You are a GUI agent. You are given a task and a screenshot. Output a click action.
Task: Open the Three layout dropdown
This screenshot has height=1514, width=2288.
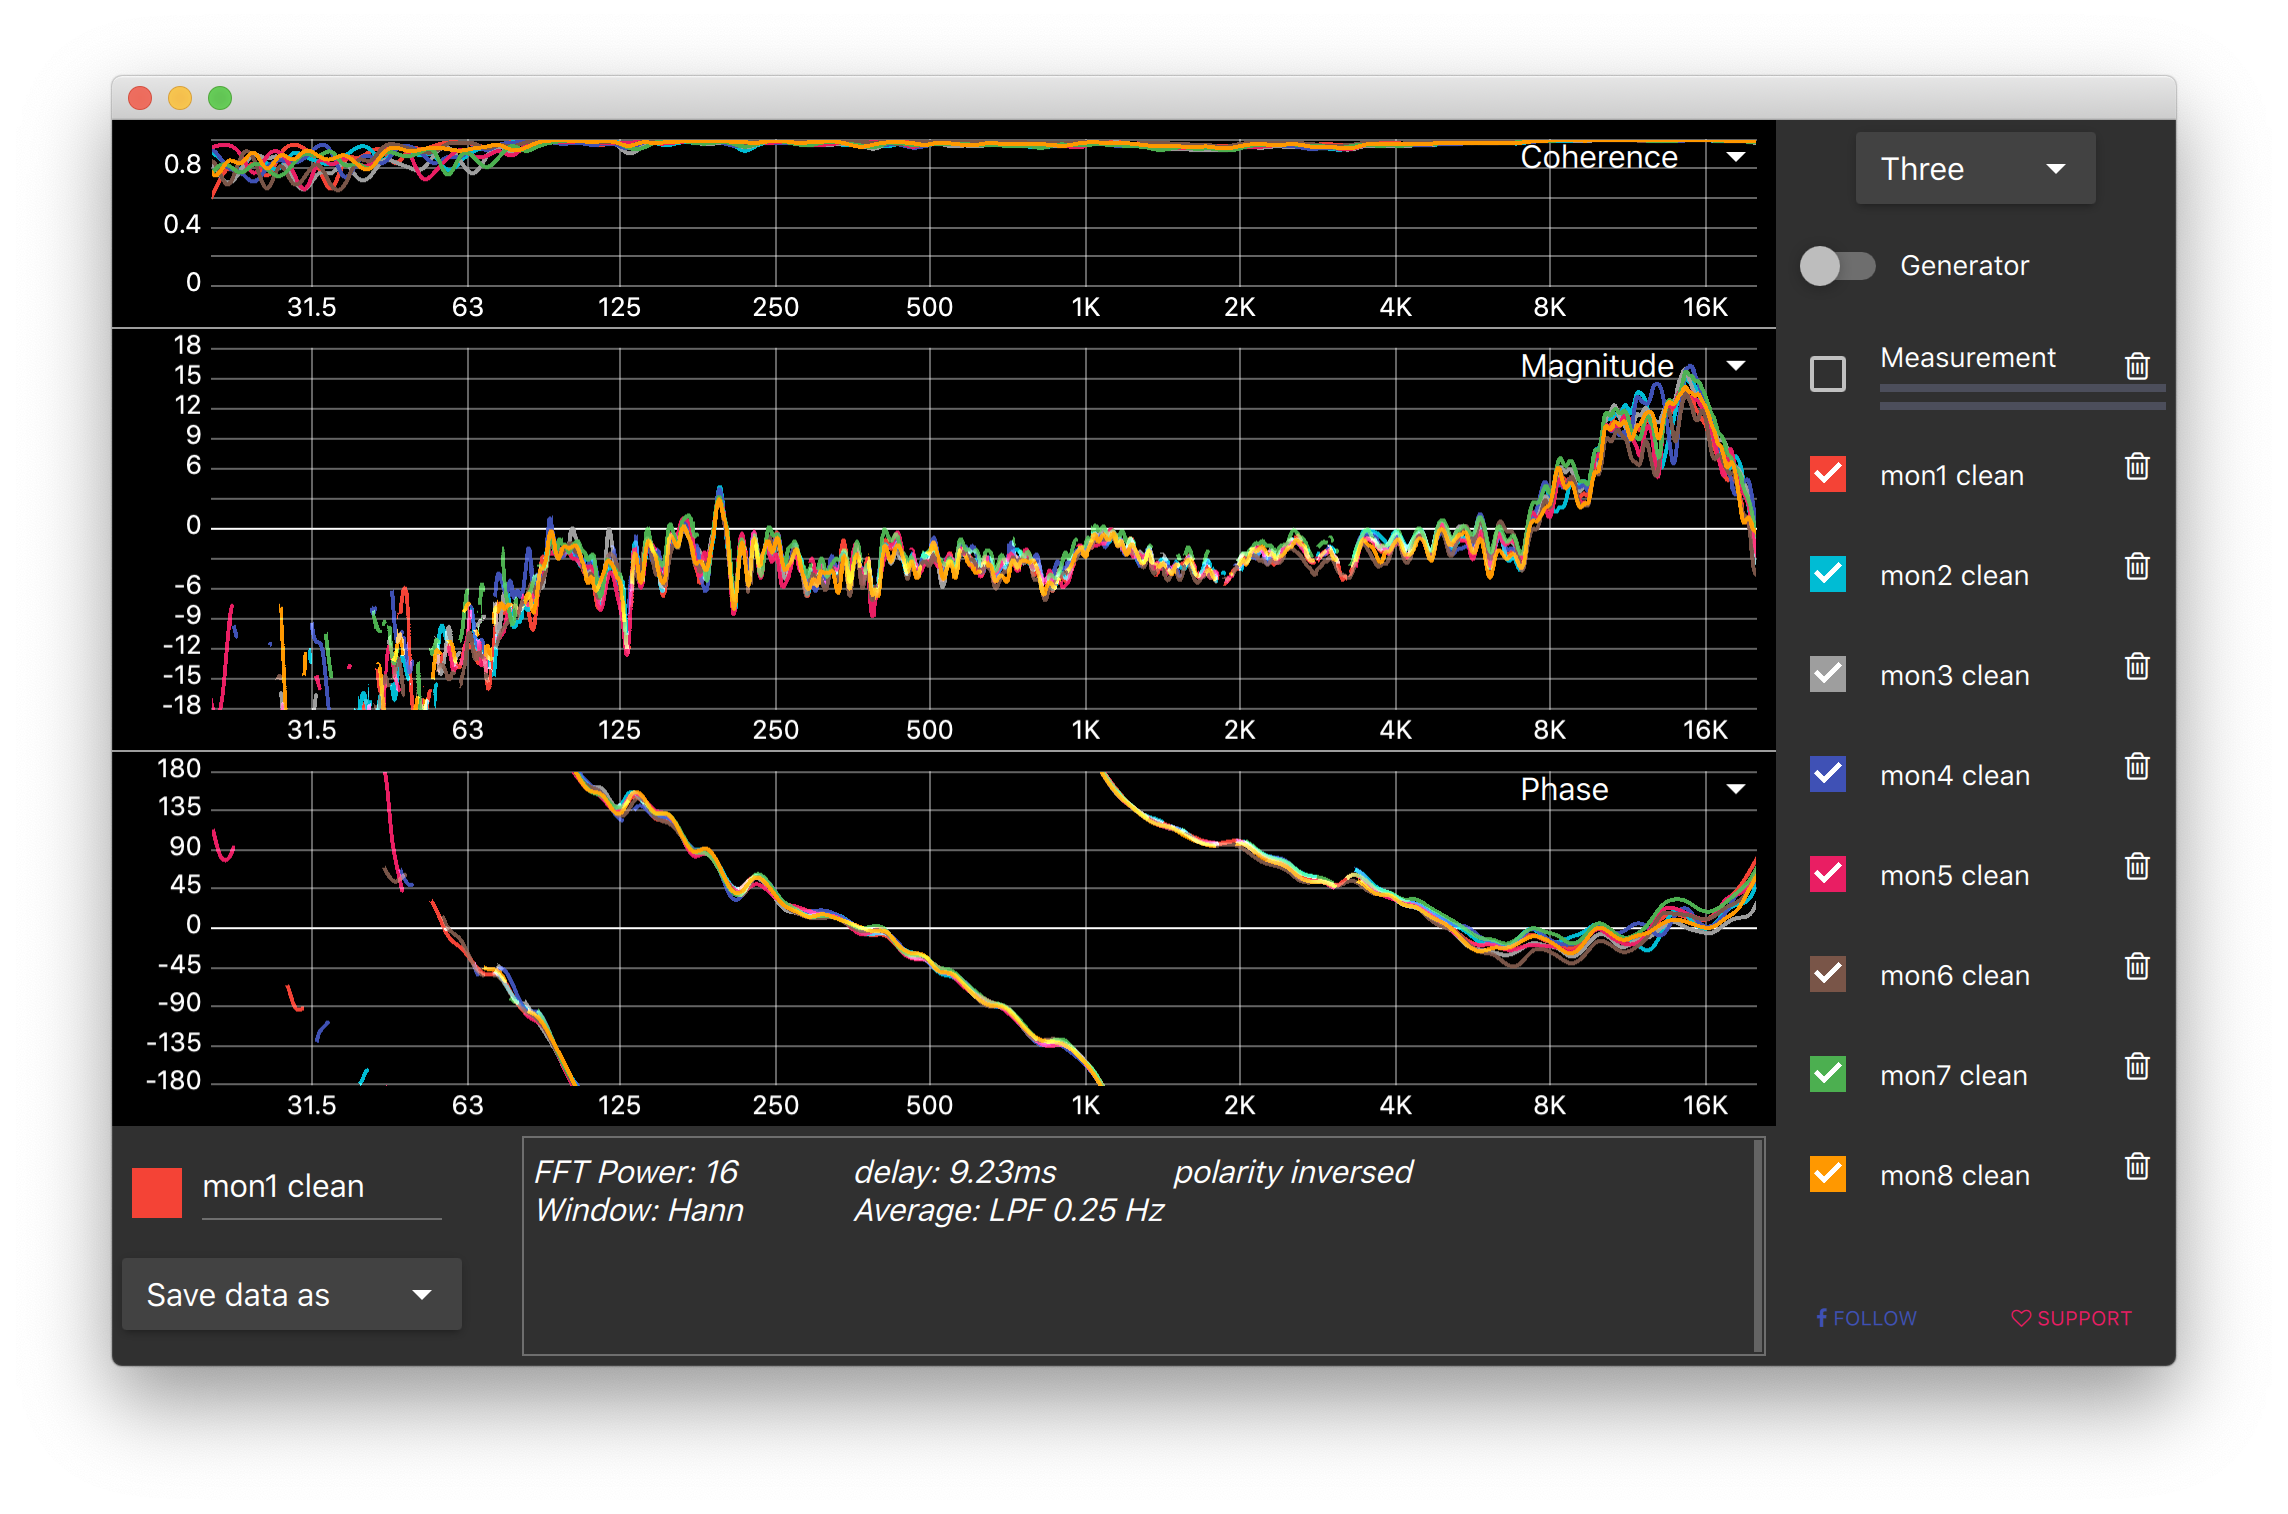(1974, 169)
